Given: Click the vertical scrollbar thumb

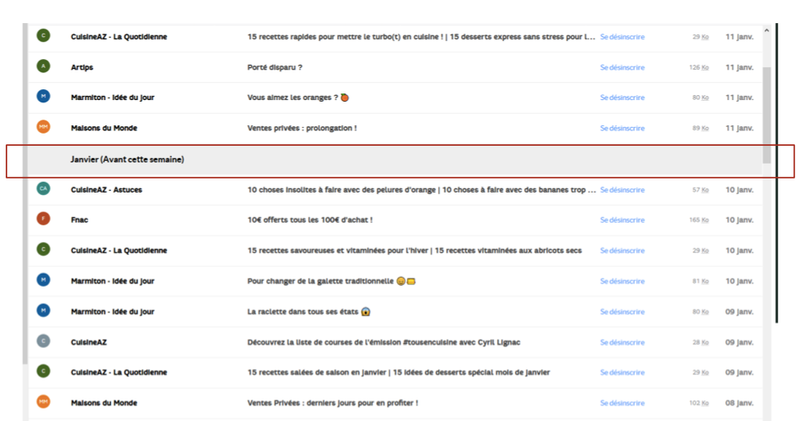Looking at the screenshot, I should tap(767, 110).
